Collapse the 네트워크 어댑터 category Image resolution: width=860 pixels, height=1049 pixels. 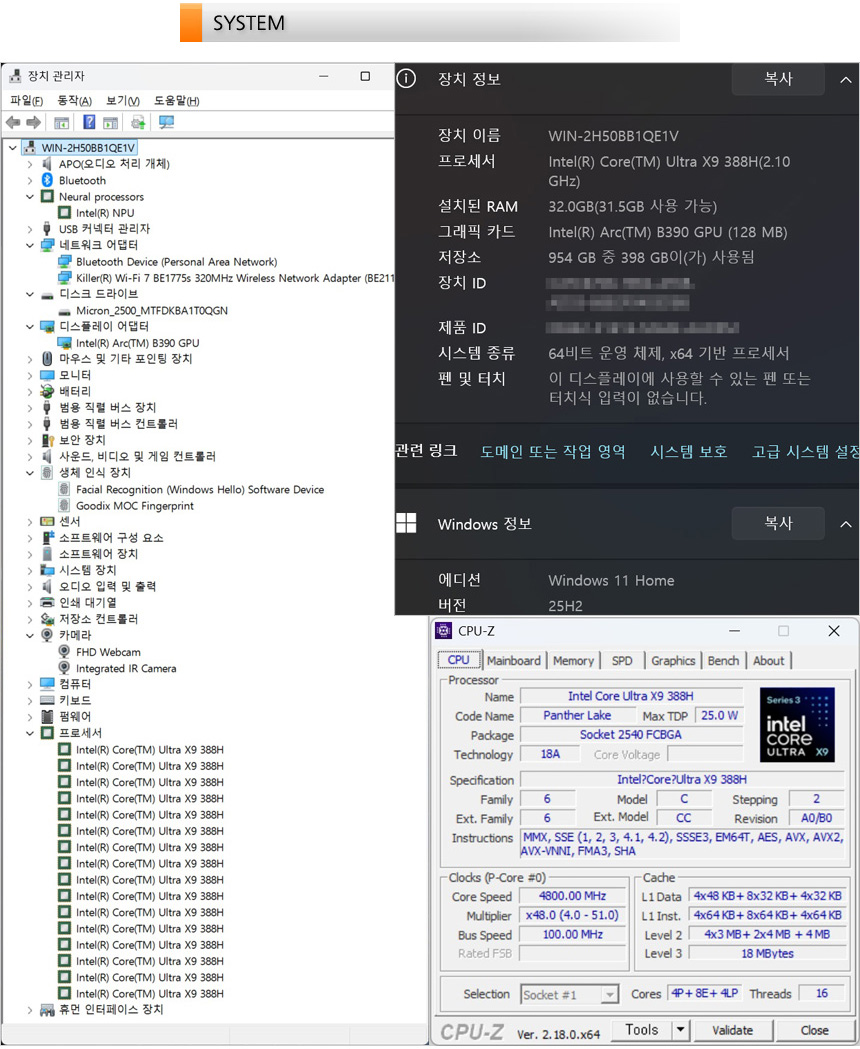30,245
